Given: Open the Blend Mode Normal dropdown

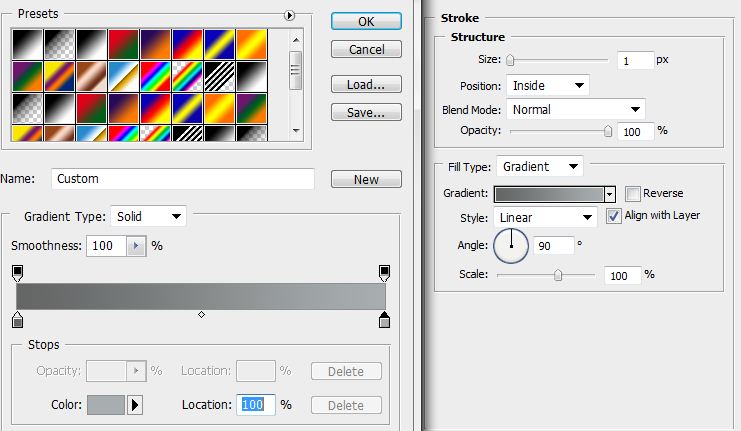Looking at the screenshot, I should [x=576, y=110].
